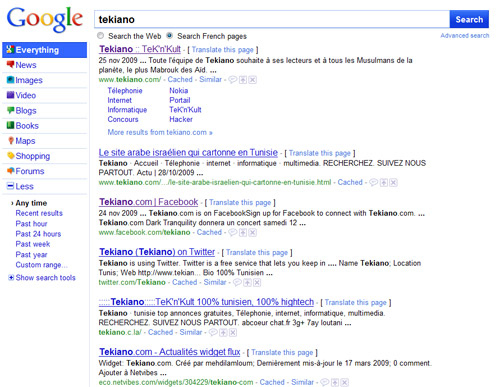The height and width of the screenshot is (387, 500).
Task: Translate the Tekiano.com | Facebook result page
Action: (x=240, y=203)
